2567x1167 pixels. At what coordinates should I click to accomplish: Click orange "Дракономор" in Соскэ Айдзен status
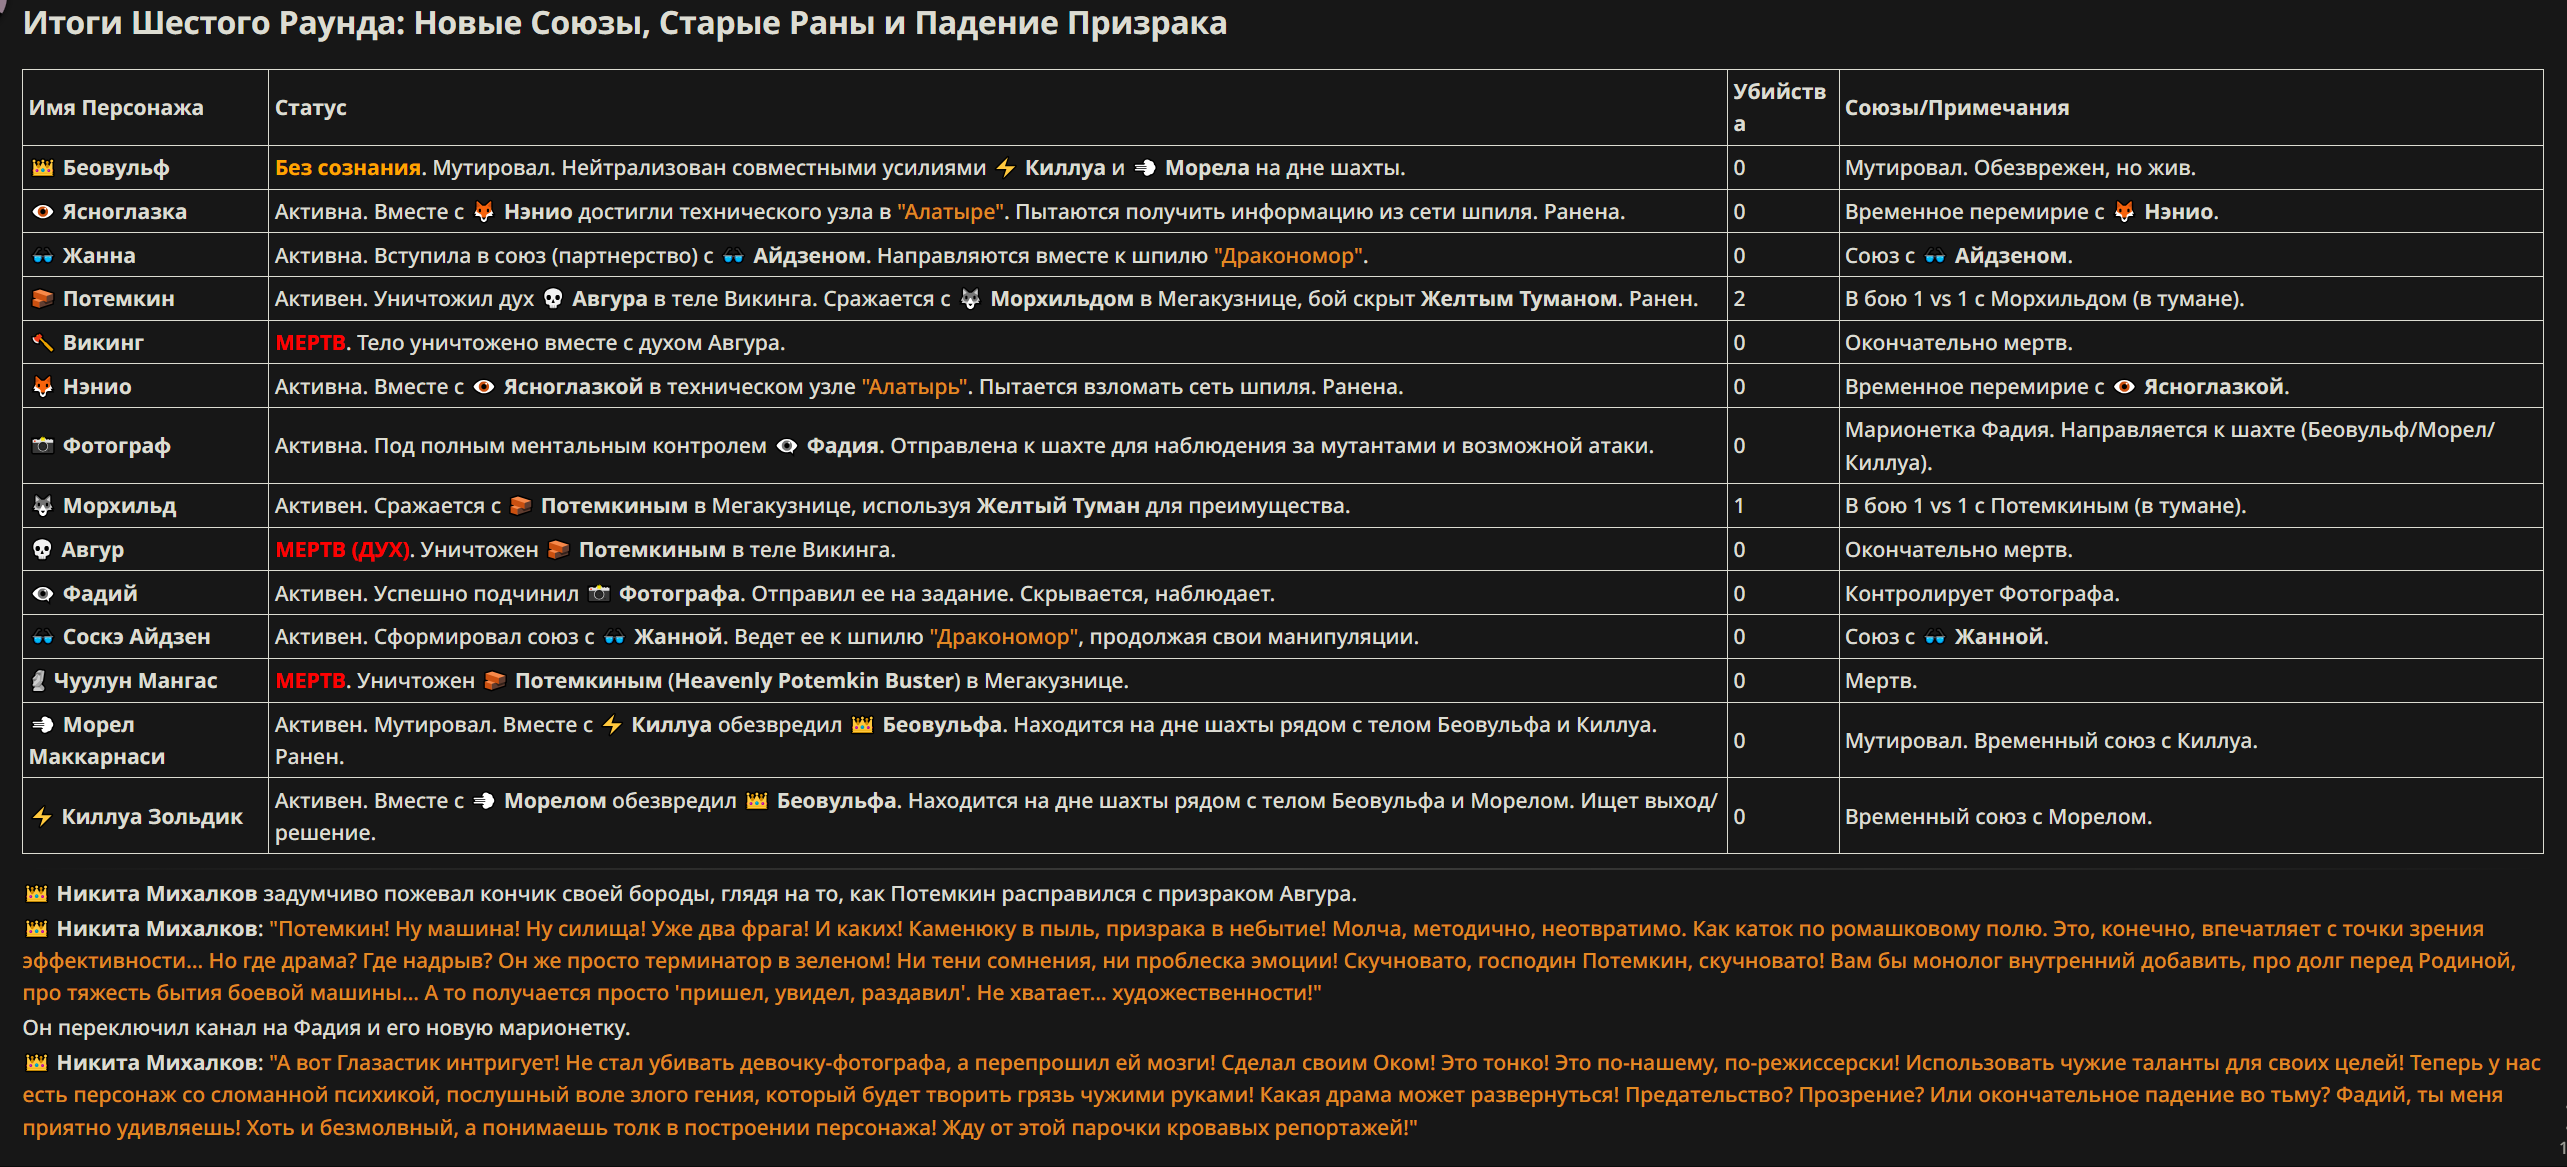pyautogui.click(x=1004, y=637)
